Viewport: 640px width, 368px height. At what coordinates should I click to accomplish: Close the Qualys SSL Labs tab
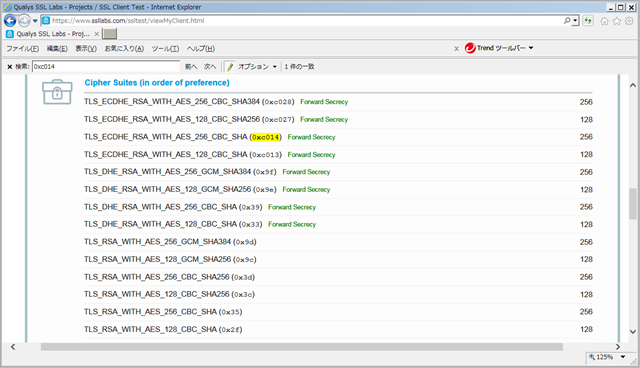click(x=97, y=34)
